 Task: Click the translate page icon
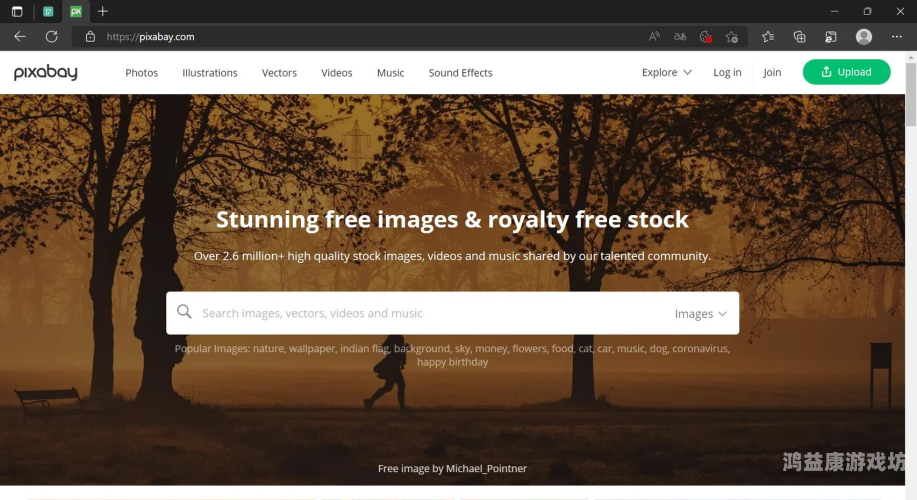pos(680,37)
